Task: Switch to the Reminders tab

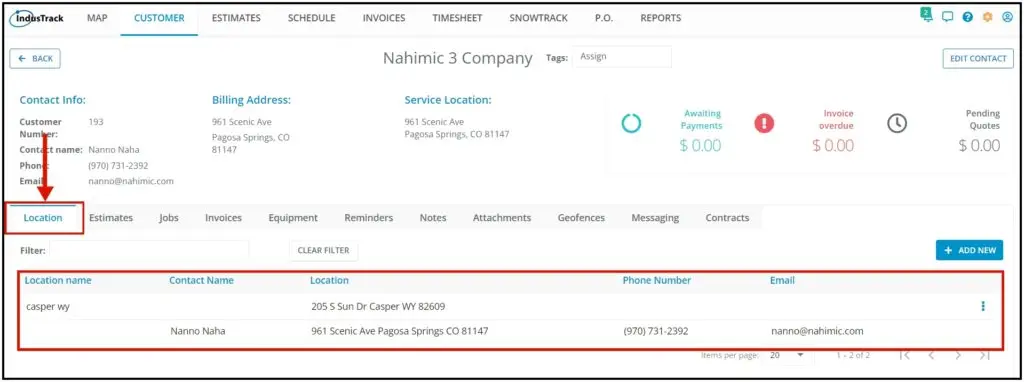Action: pos(368,218)
